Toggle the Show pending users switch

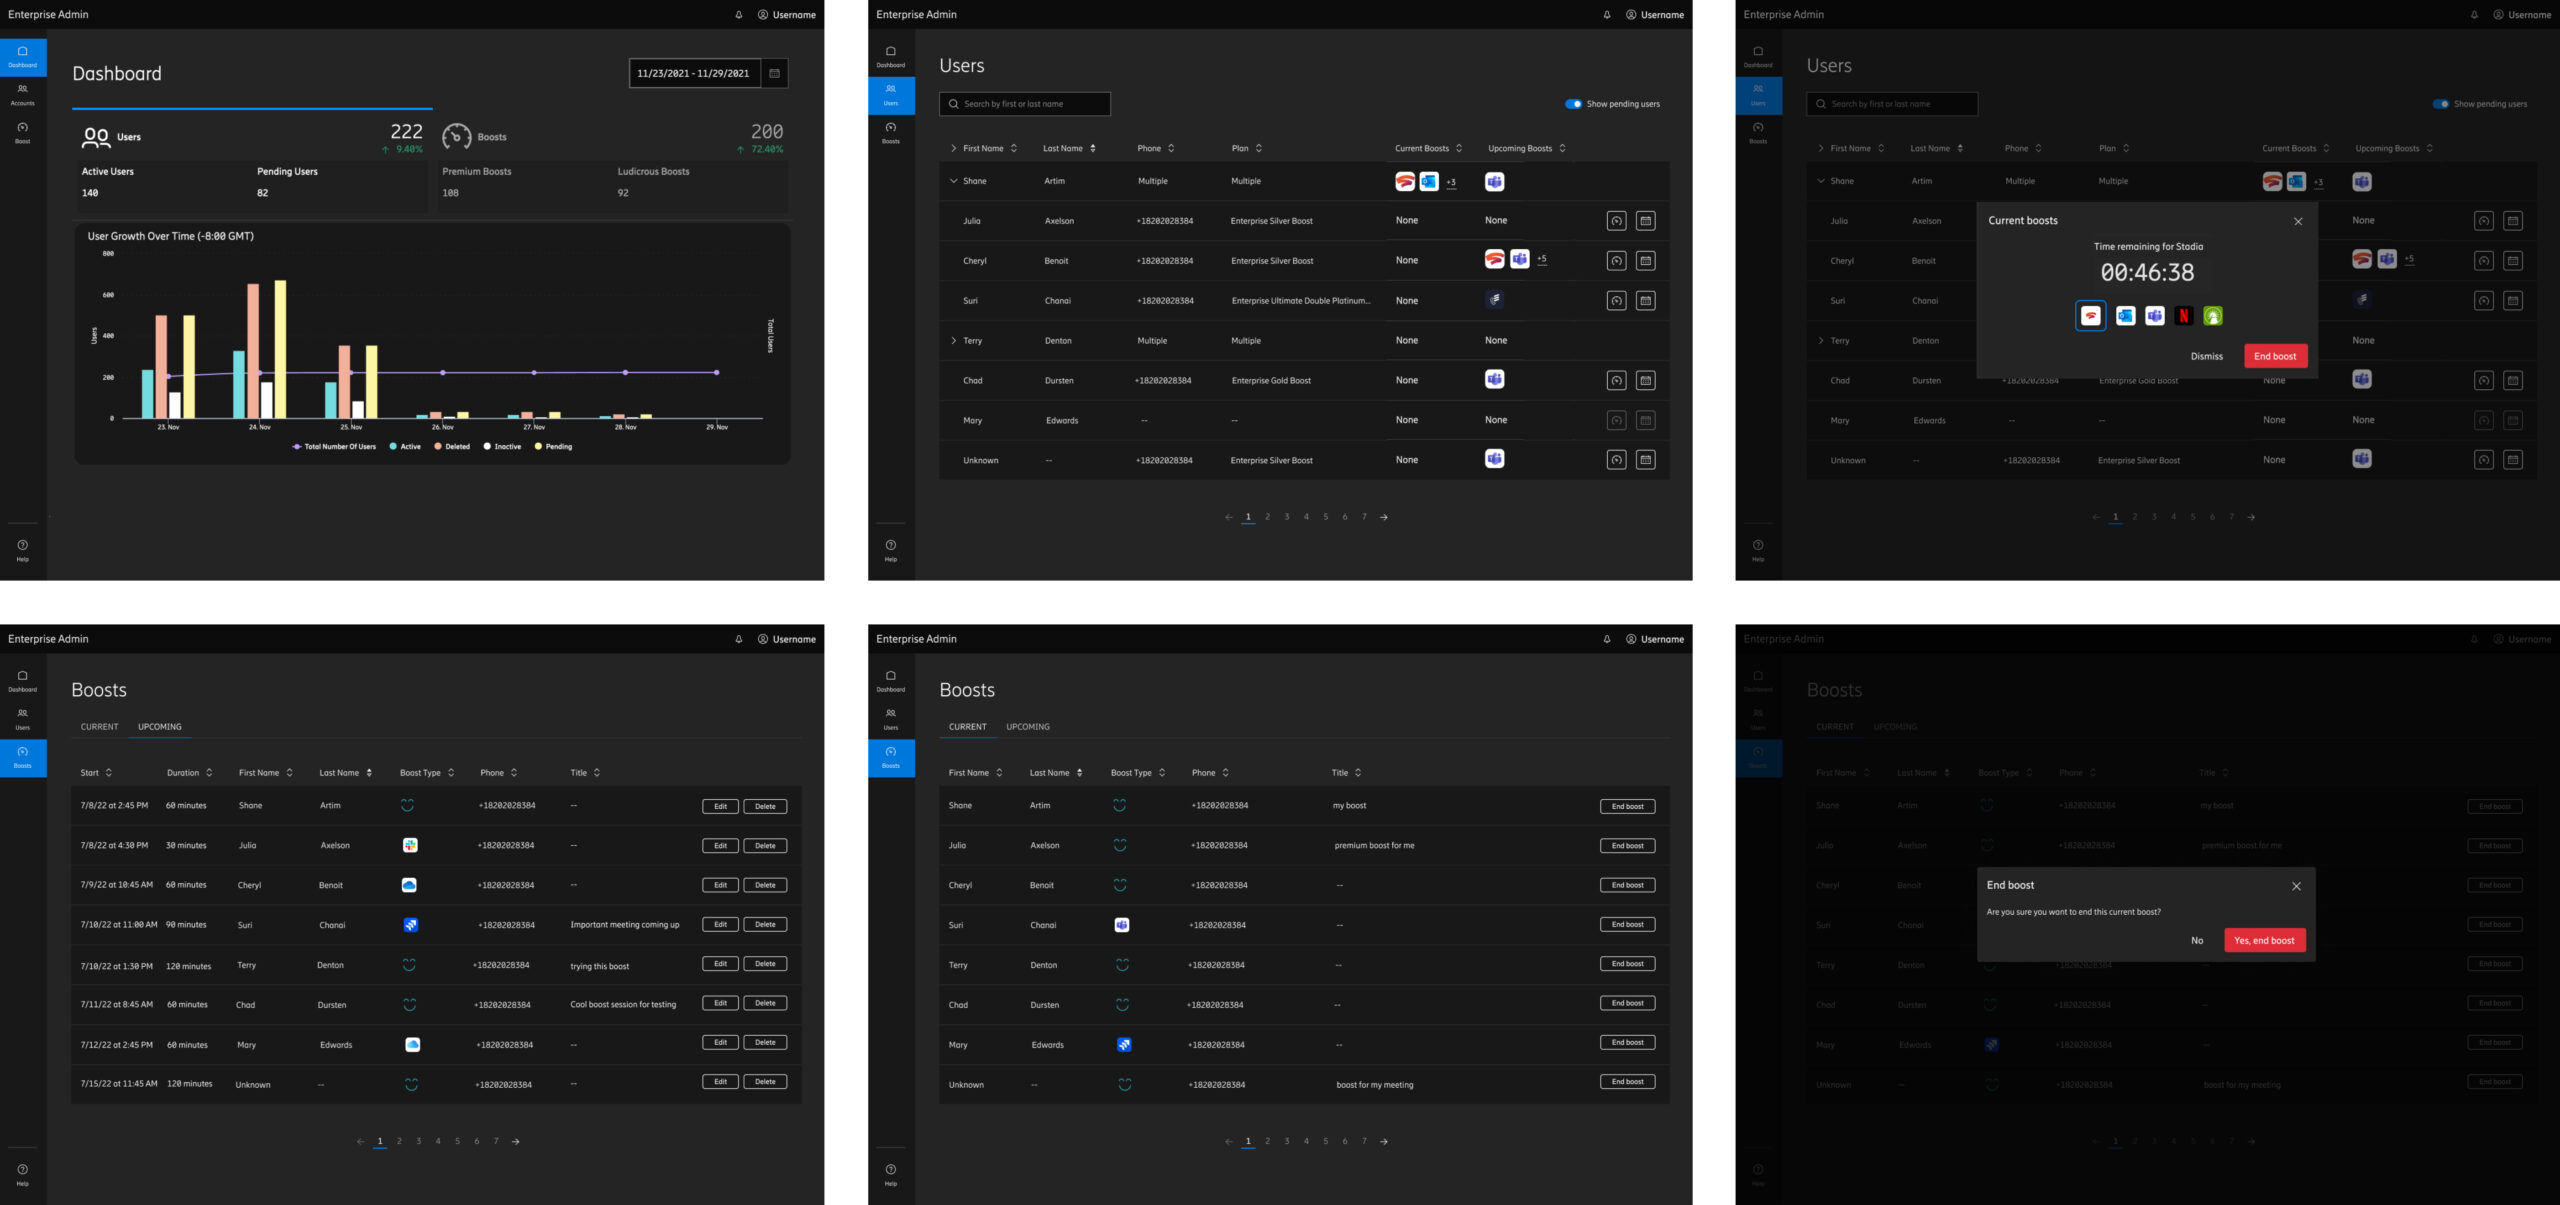[x=1571, y=103]
